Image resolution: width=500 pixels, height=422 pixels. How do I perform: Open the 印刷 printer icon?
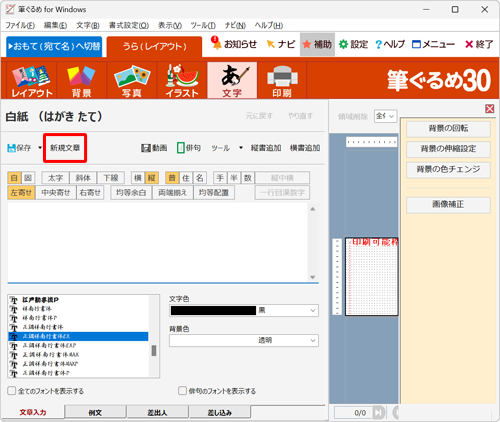point(282,80)
